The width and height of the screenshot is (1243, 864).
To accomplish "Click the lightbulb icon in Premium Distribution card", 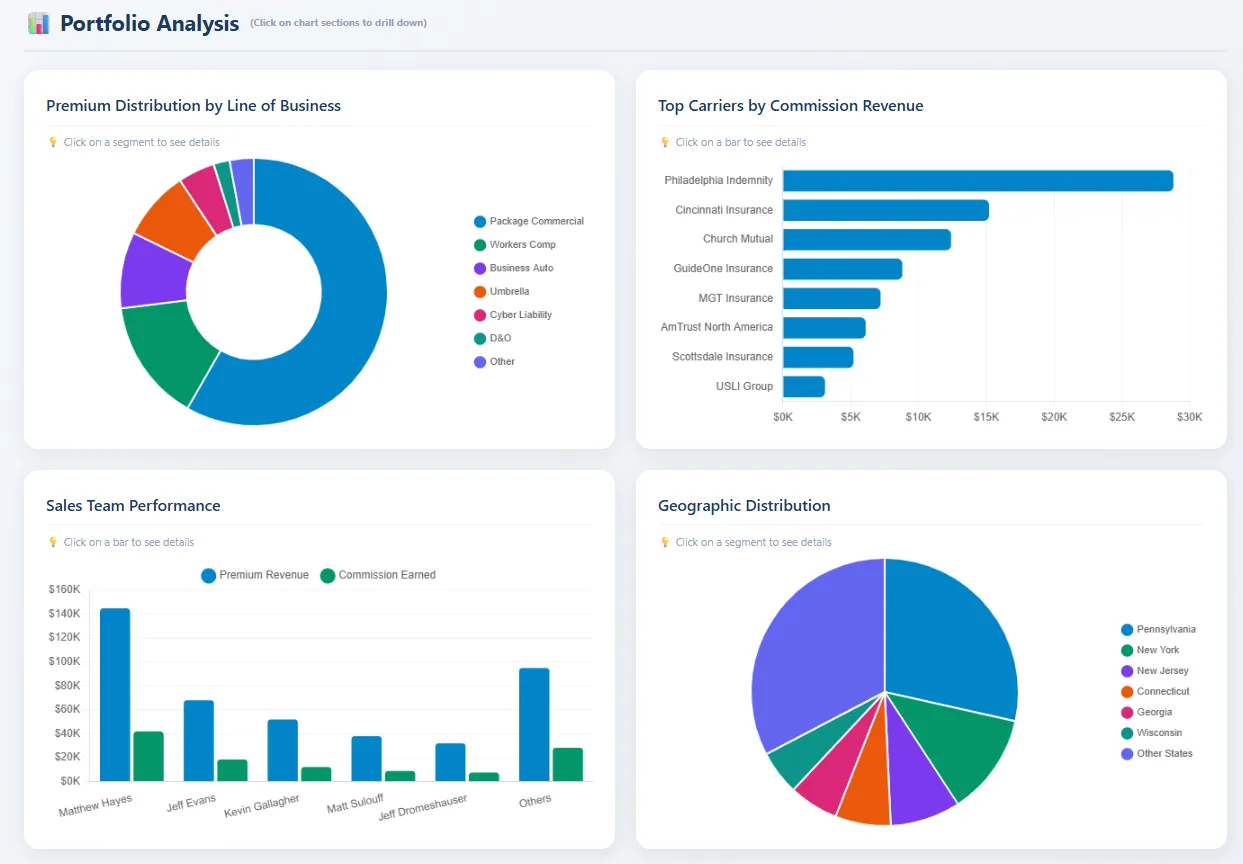I will click(53, 142).
